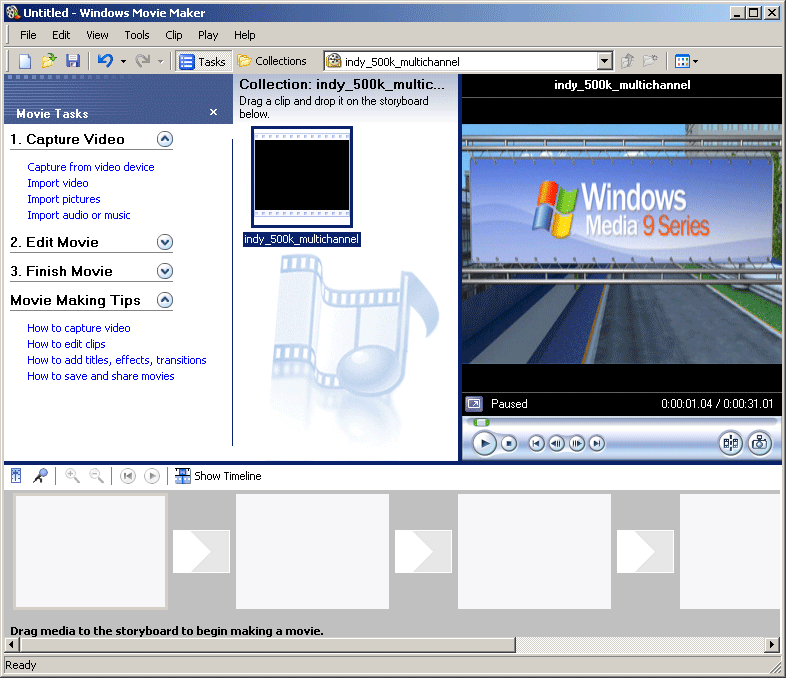The height and width of the screenshot is (678, 786).
Task: Open the Help menu
Action: (245, 35)
